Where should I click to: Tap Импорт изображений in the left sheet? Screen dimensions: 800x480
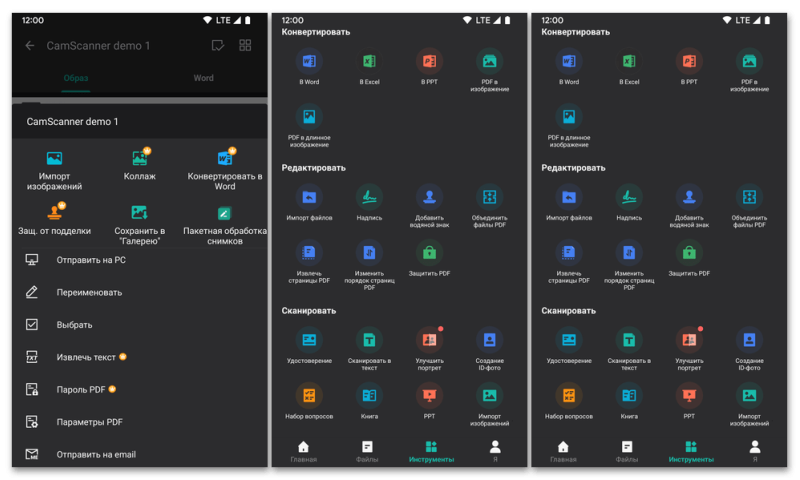point(54,171)
